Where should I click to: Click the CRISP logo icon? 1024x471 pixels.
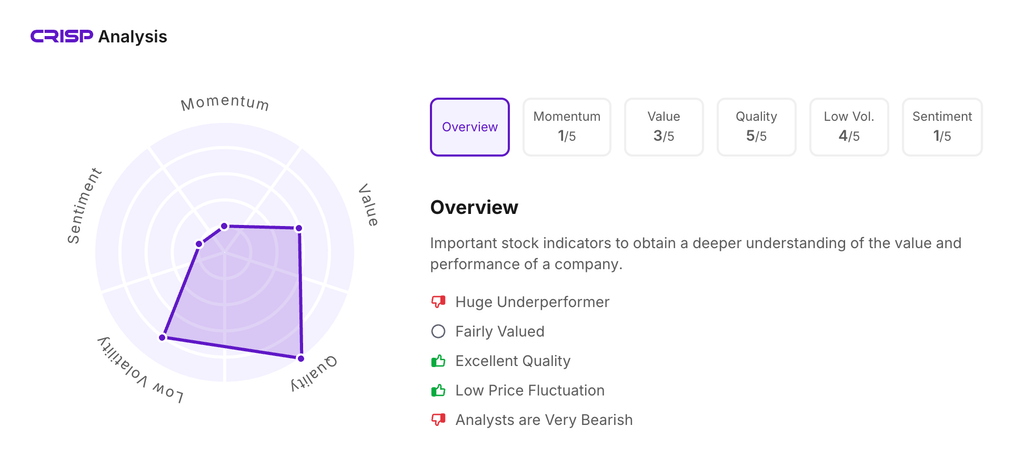61,37
